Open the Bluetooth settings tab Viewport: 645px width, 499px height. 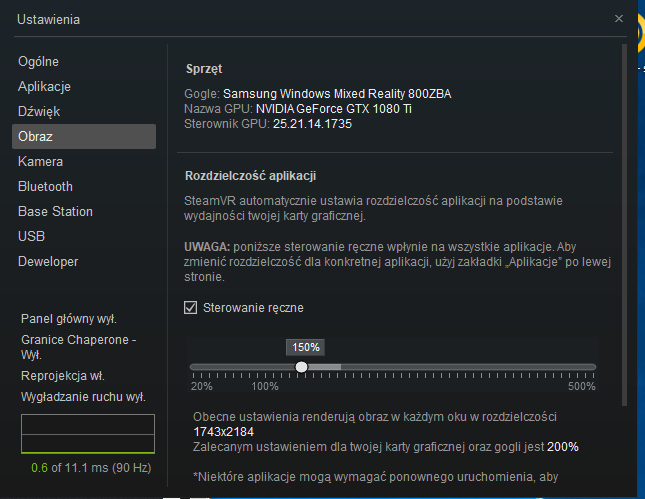click(45, 187)
